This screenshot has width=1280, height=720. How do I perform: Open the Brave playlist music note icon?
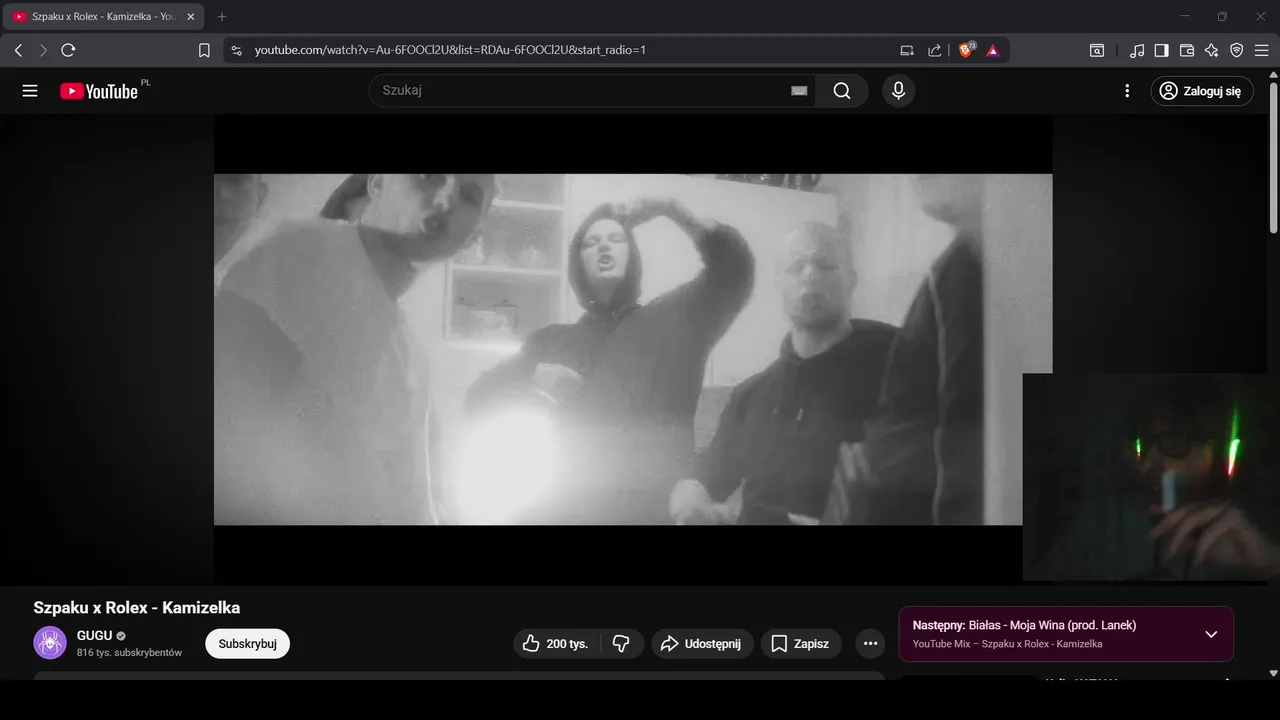click(x=1137, y=50)
